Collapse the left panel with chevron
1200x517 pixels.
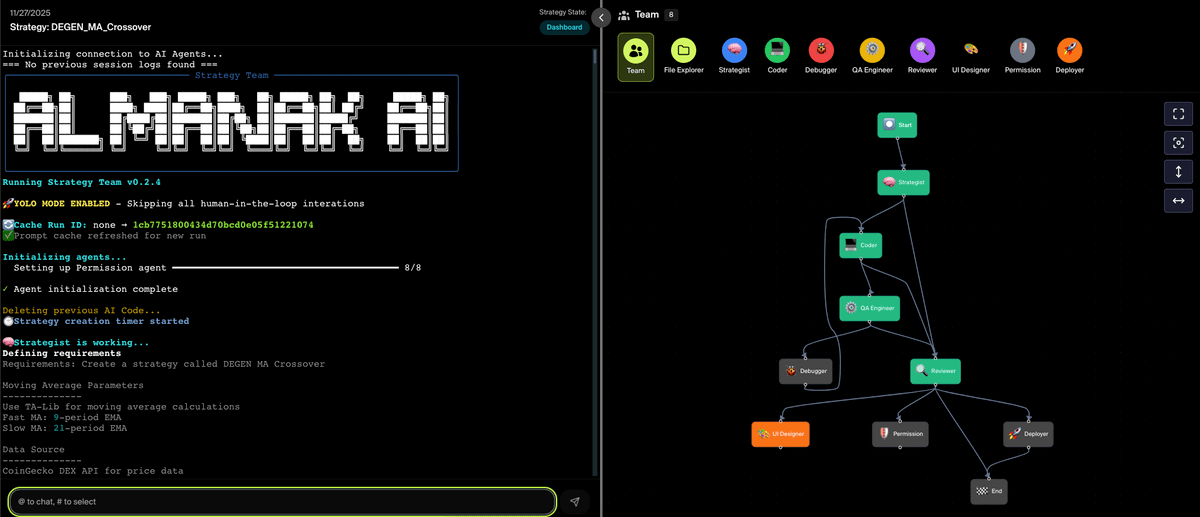pyautogui.click(x=601, y=17)
